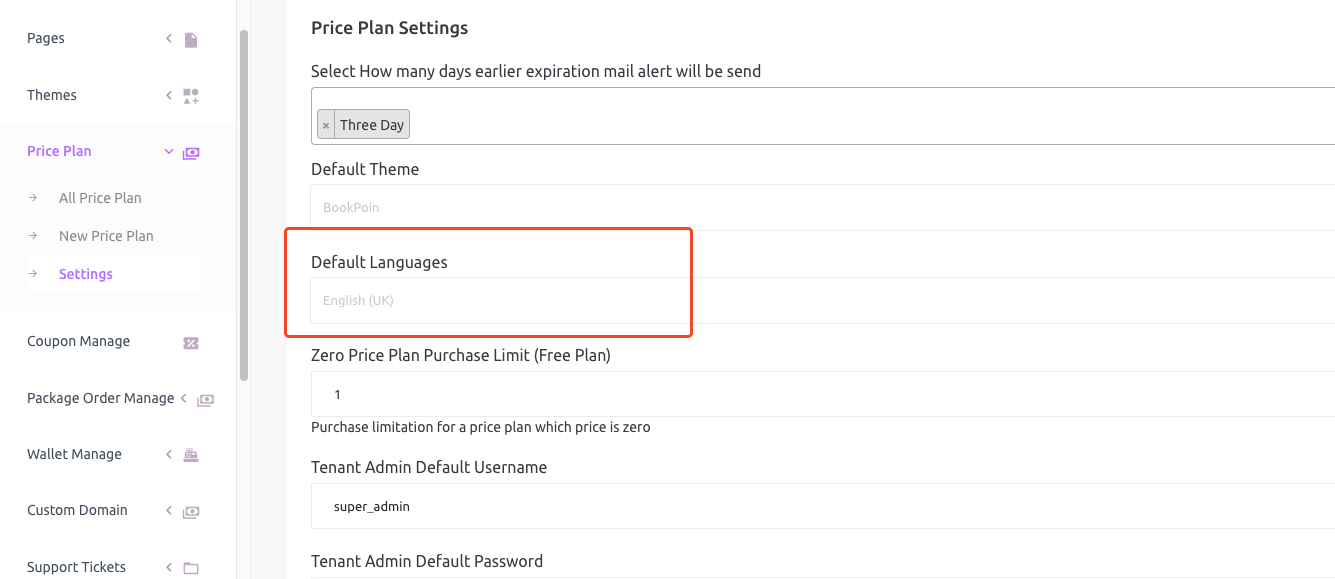Click the Coupon Manage ticket icon
Image resolution: width=1335 pixels, height=579 pixels.
coord(191,343)
